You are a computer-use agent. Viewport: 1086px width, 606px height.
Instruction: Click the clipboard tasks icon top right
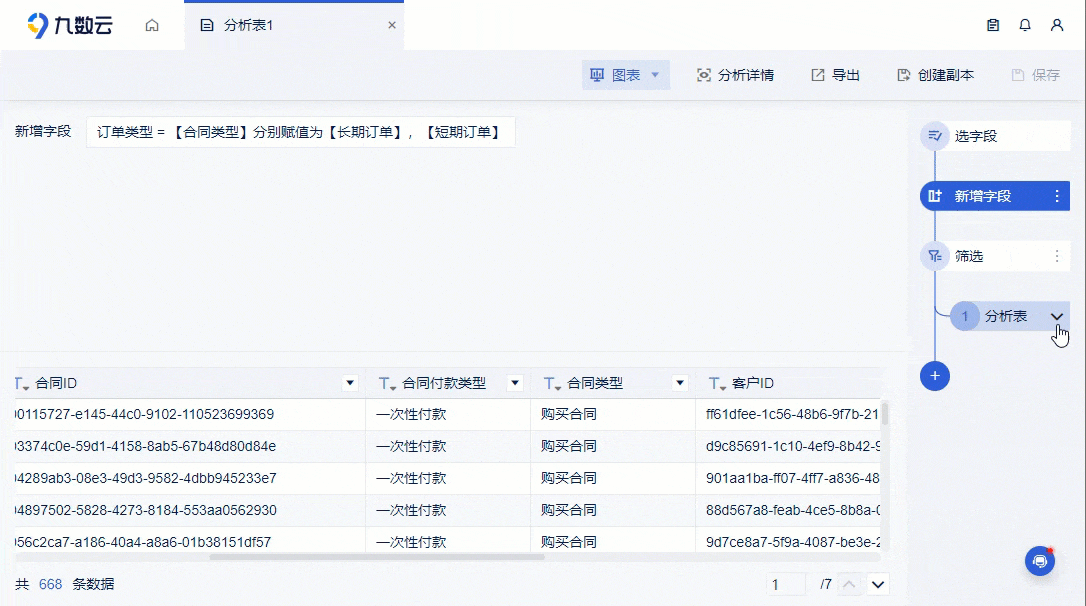click(992, 24)
